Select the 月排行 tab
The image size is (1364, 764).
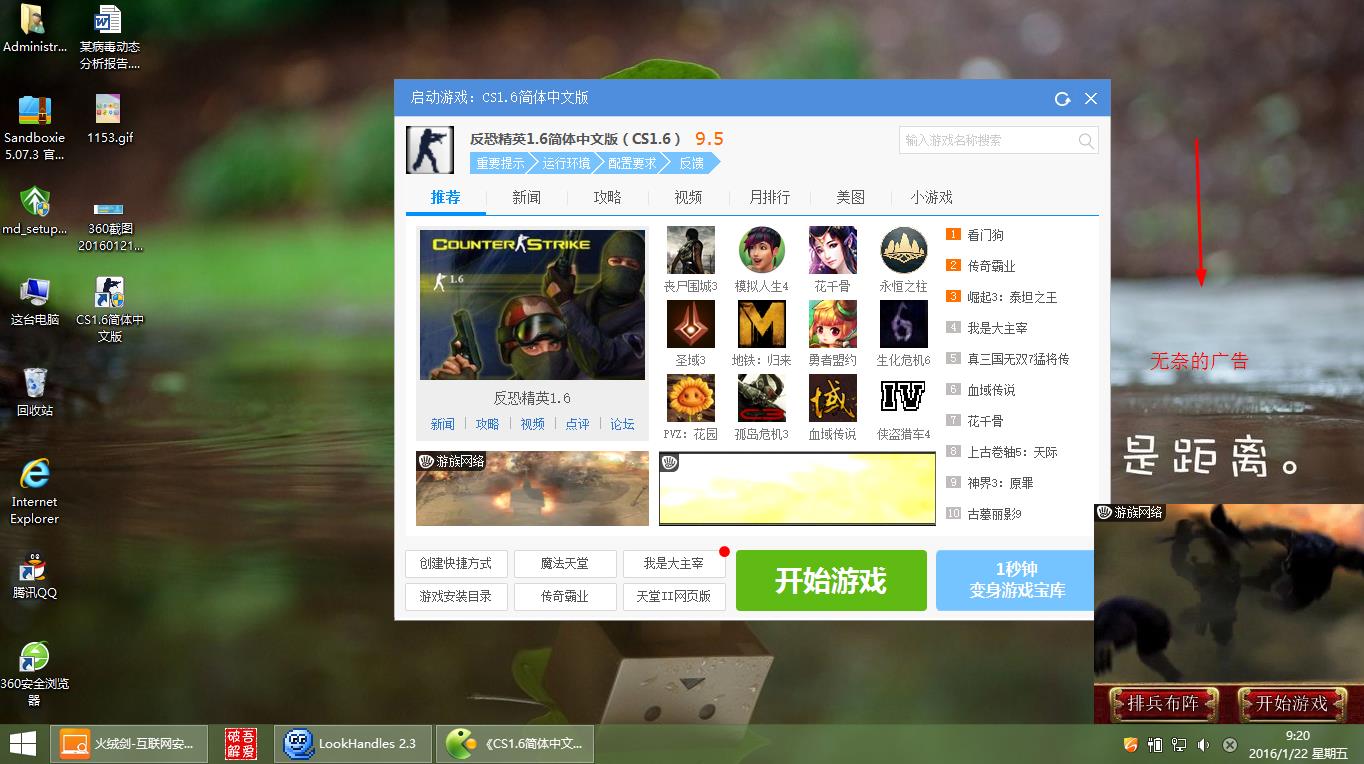click(770, 197)
